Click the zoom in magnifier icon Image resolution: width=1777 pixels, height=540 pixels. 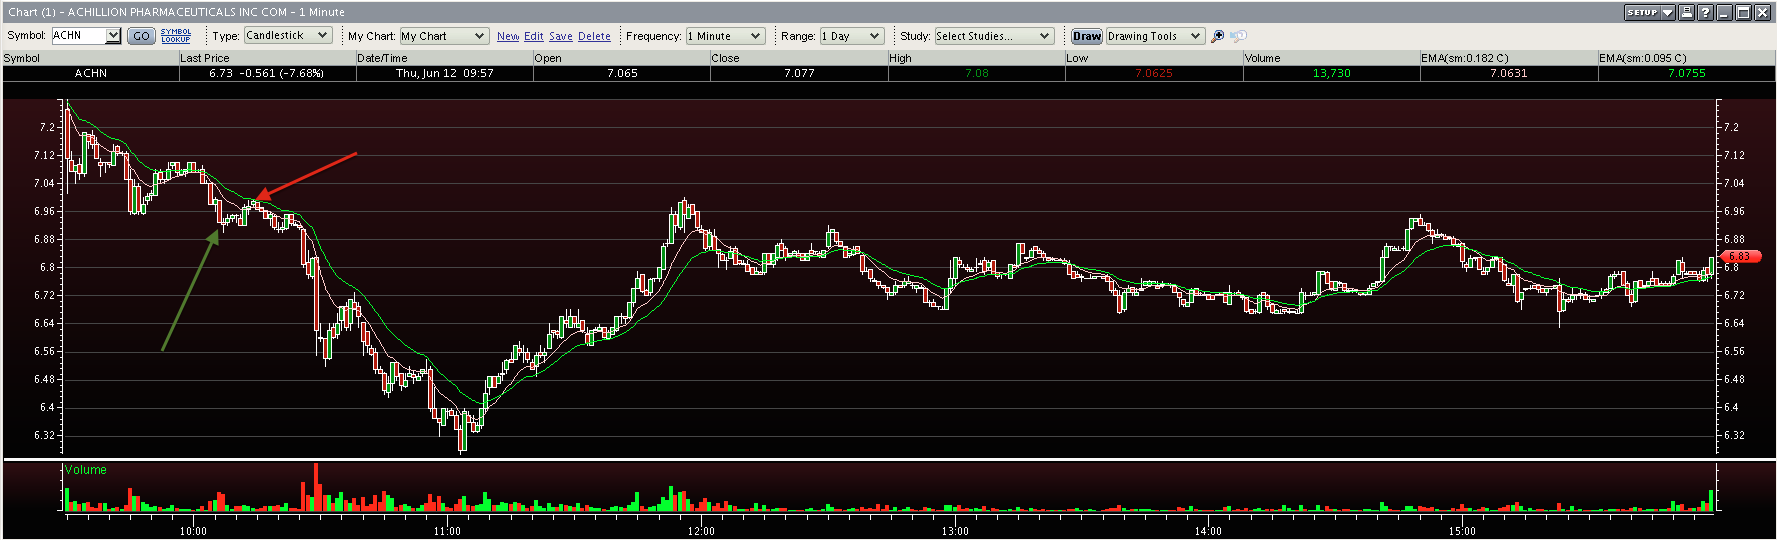[x=1217, y=36]
